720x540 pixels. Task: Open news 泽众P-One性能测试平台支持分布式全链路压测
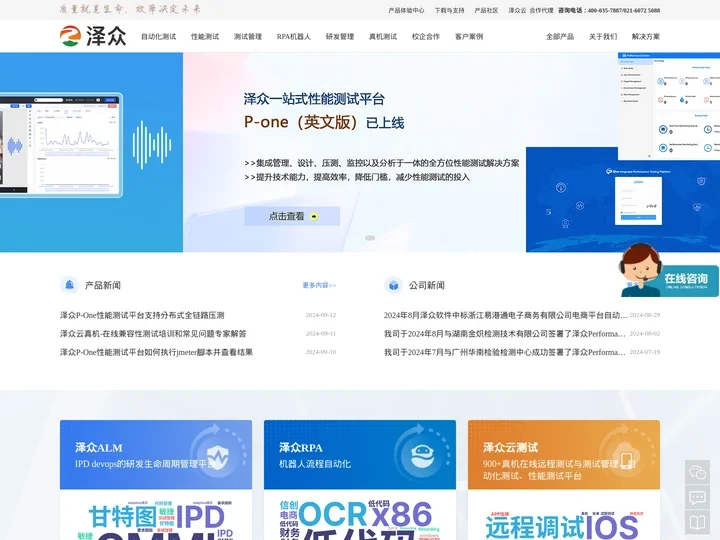[x=142, y=315]
